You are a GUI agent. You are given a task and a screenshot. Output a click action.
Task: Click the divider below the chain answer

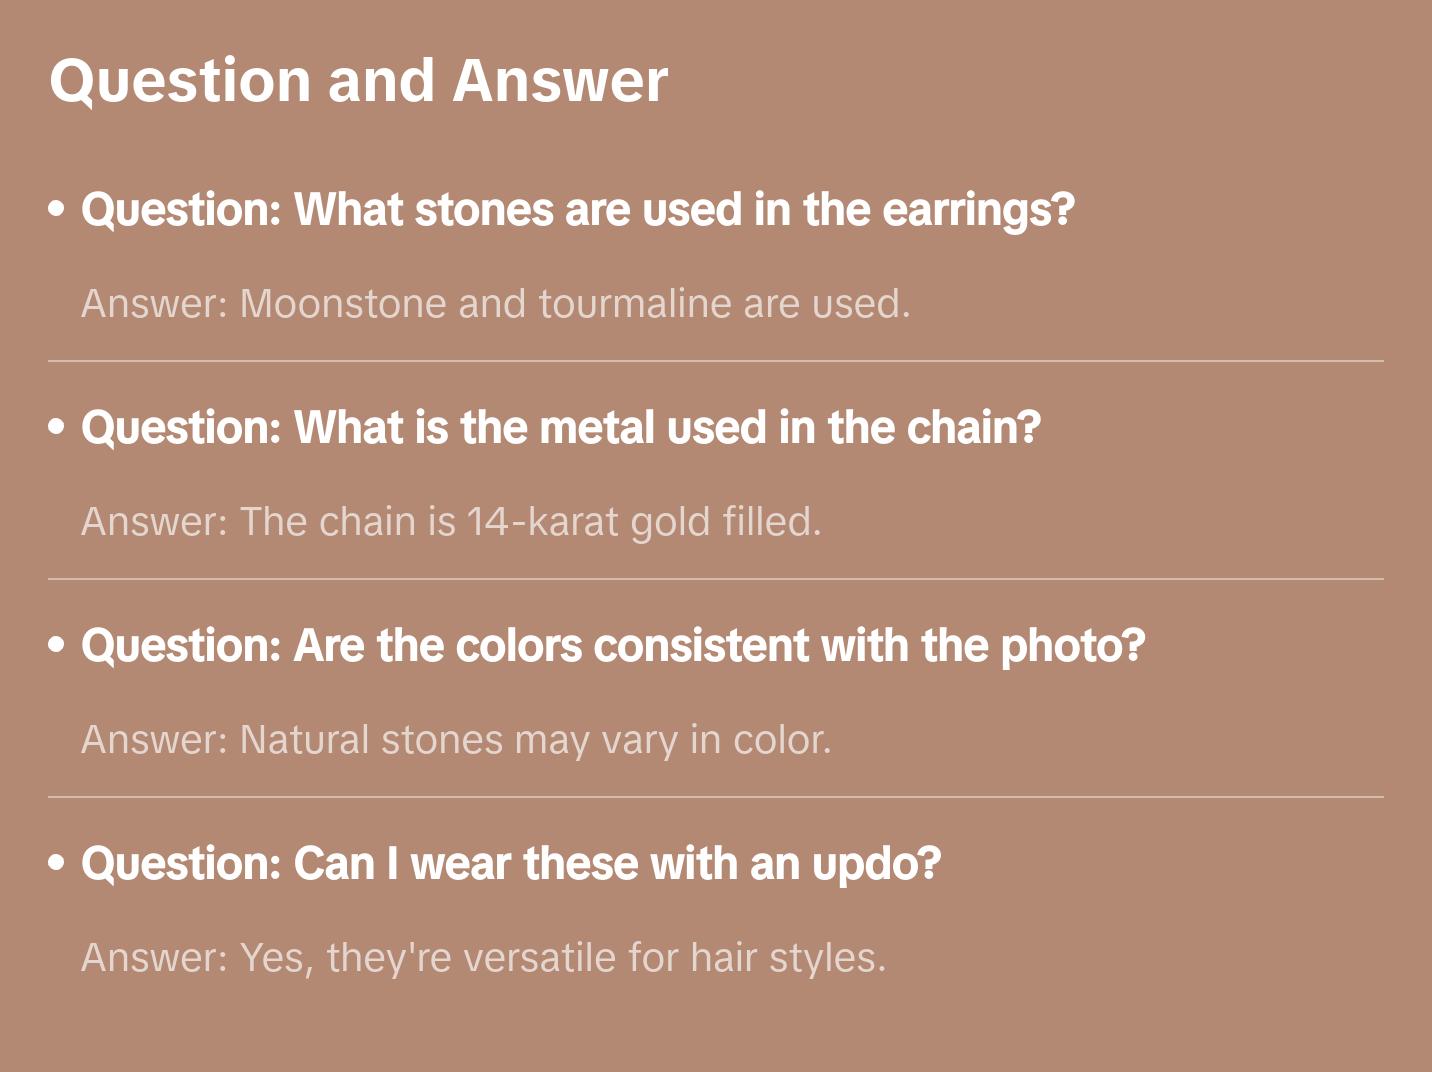[716, 579]
